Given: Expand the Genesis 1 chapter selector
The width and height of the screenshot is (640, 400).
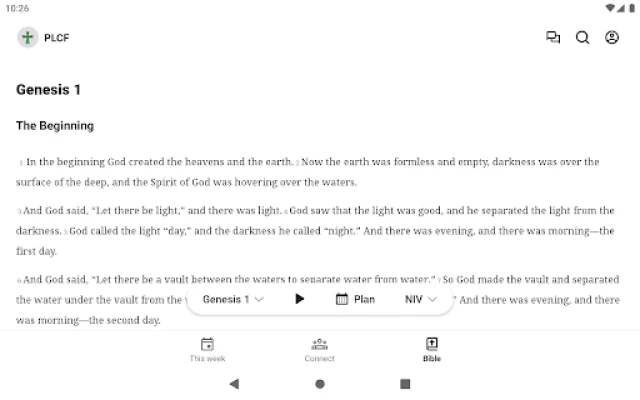Looking at the screenshot, I should 233,299.
